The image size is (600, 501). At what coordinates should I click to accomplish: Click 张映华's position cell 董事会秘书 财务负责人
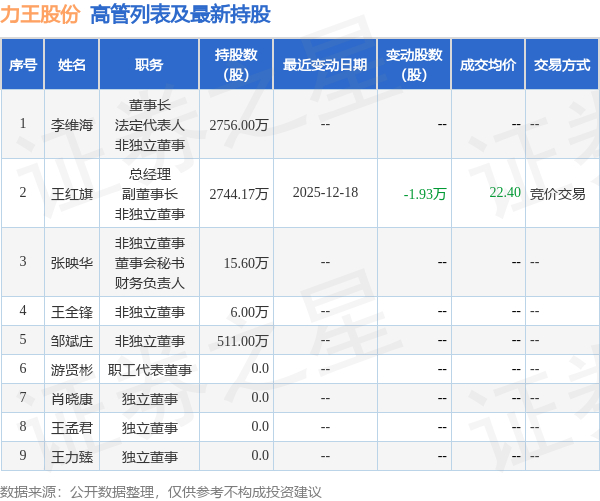[x=150, y=263]
